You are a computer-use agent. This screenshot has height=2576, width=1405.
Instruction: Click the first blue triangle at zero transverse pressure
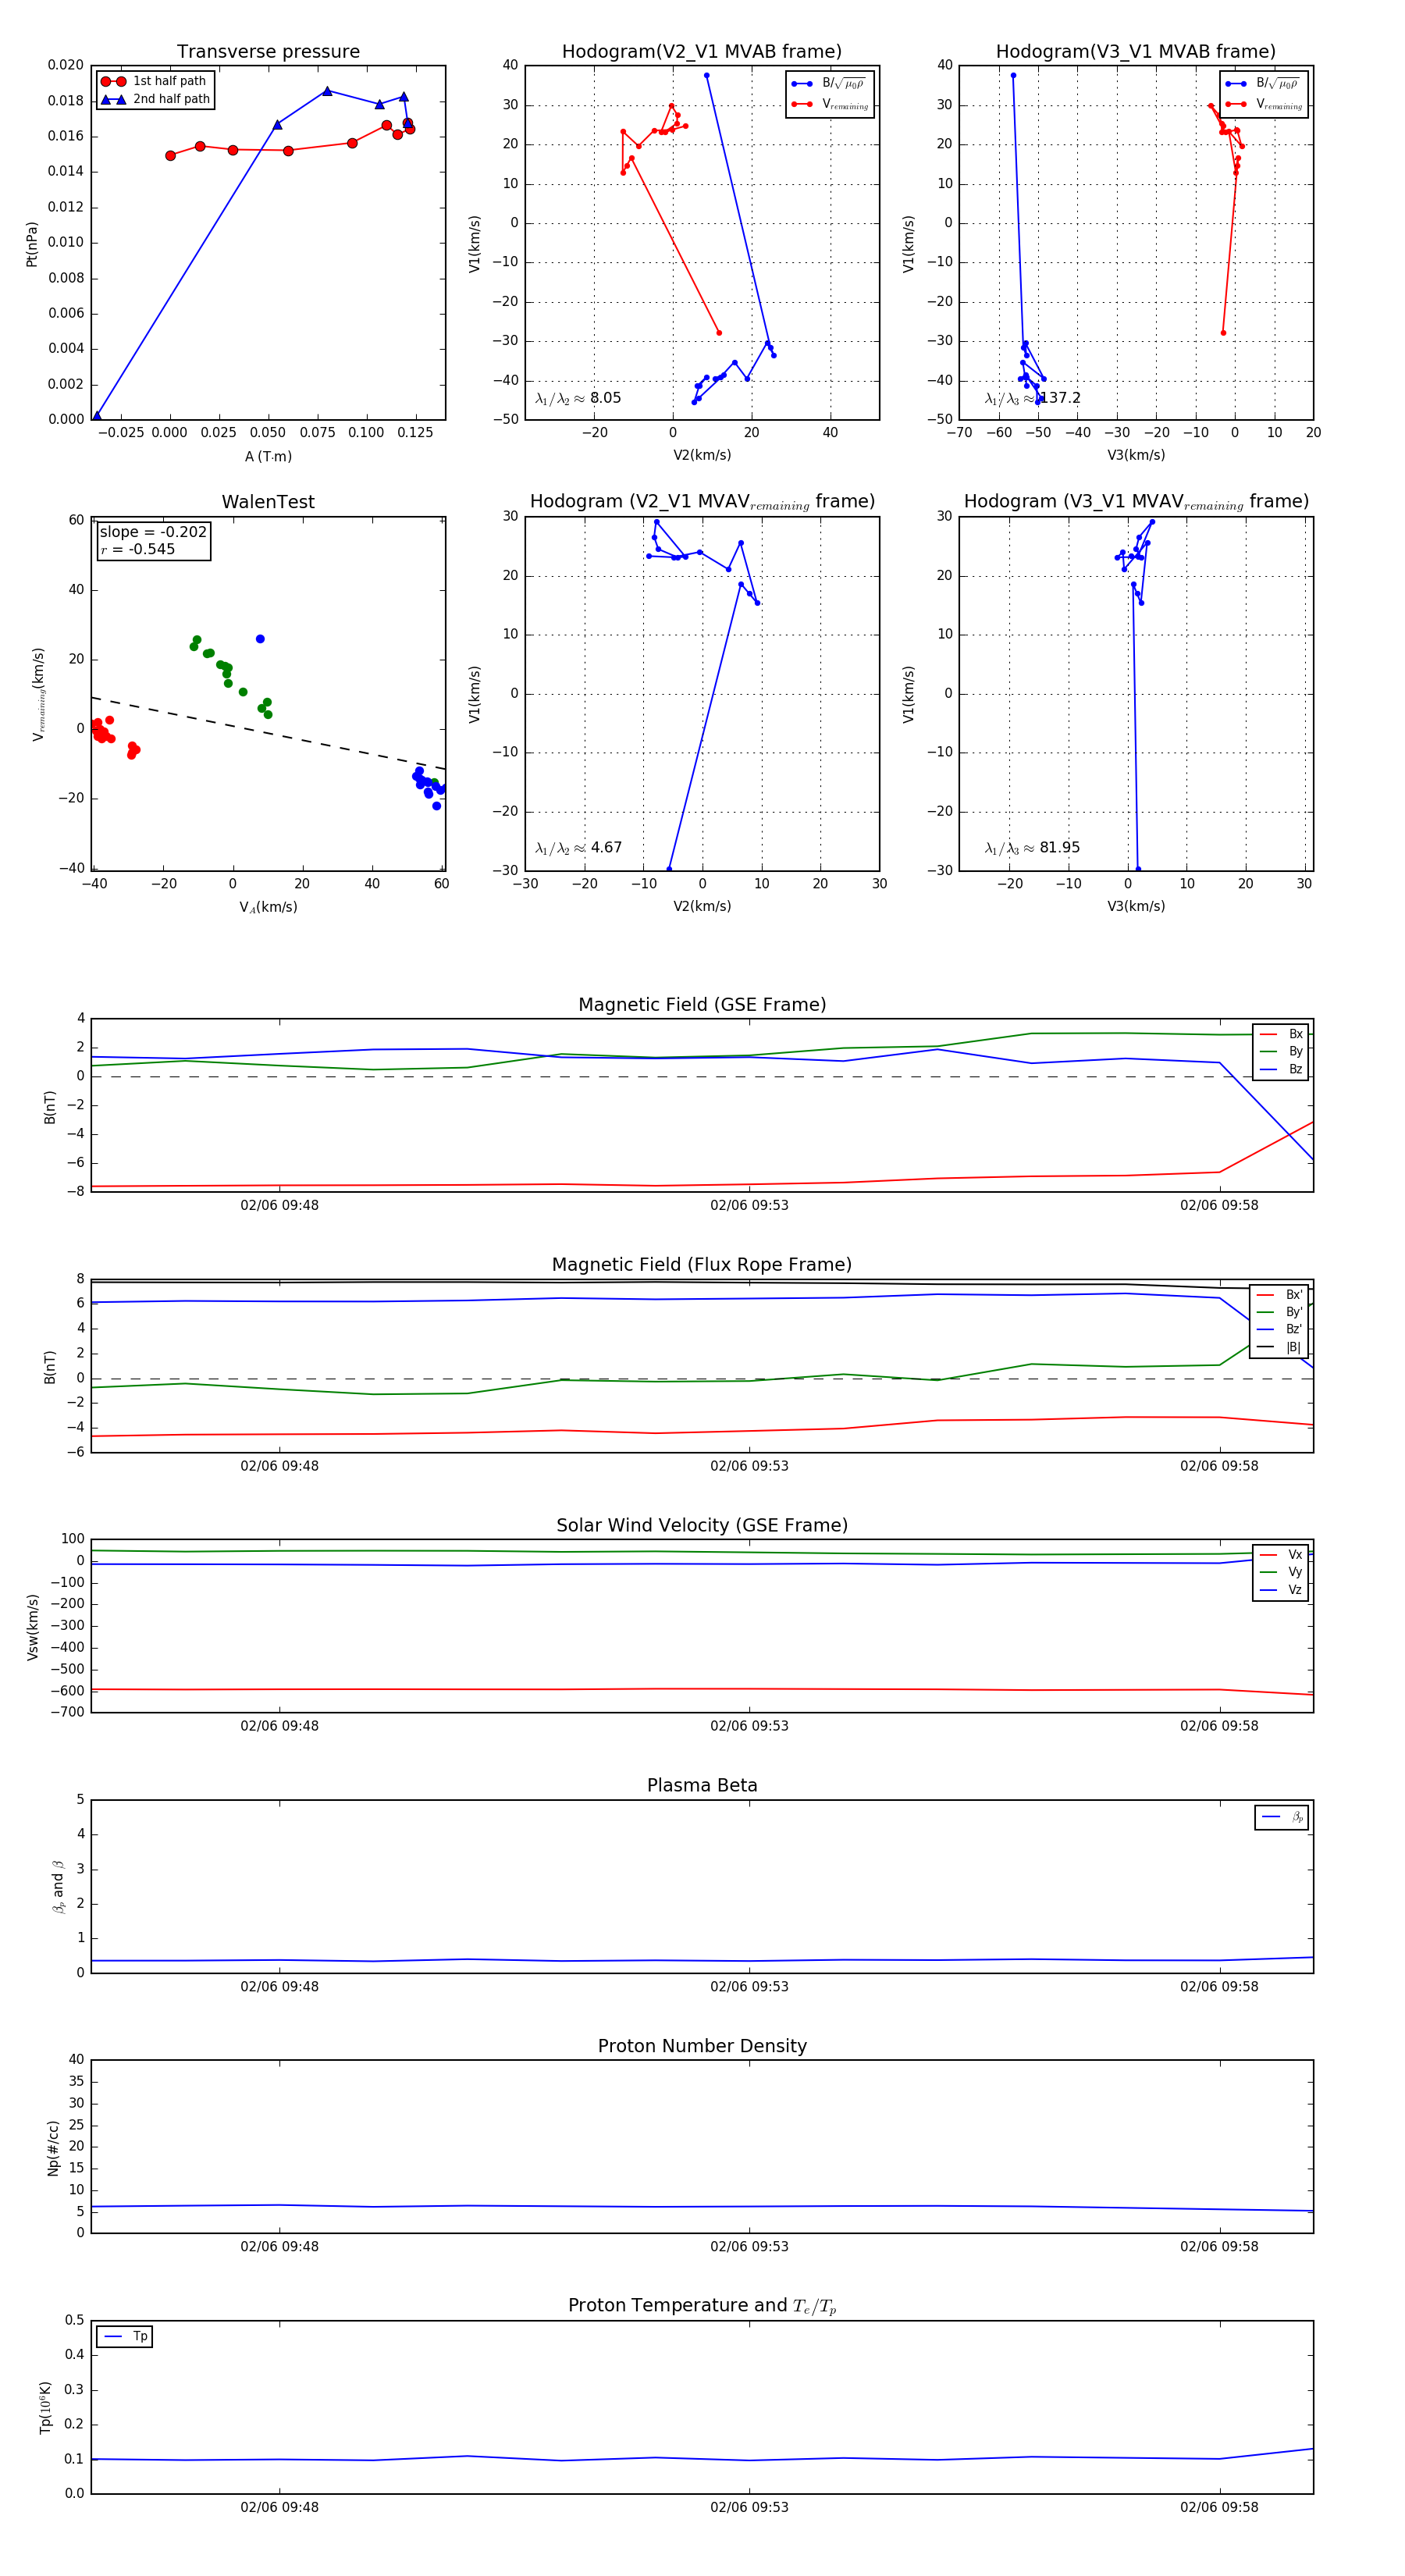point(97,416)
